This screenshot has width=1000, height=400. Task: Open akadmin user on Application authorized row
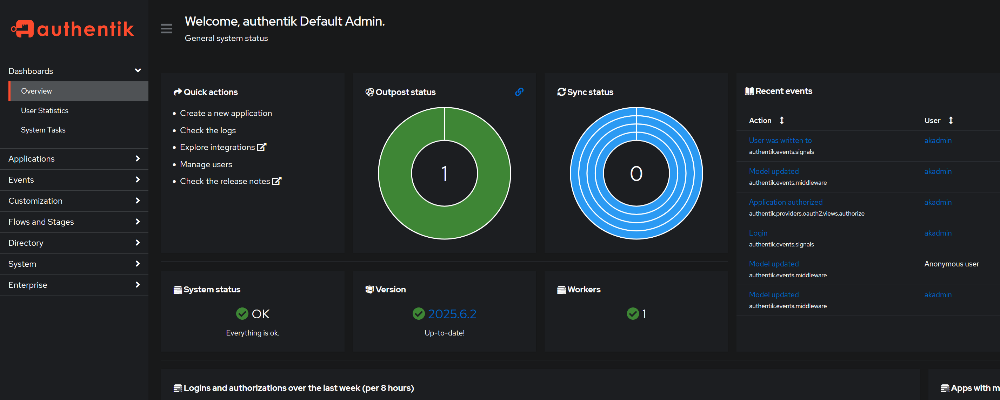tap(938, 202)
